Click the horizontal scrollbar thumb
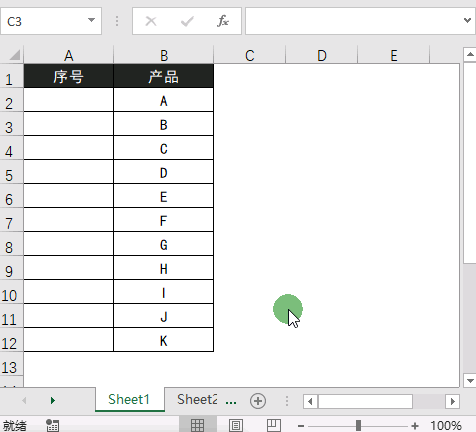 click(x=365, y=401)
